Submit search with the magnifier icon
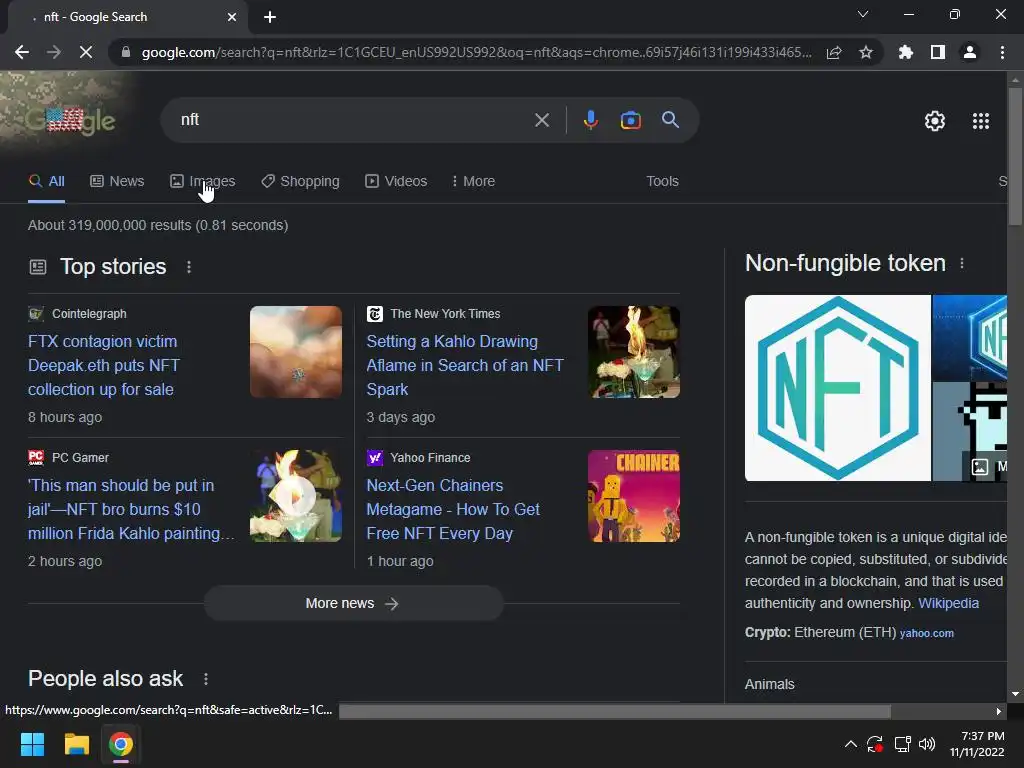1024x768 pixels. click(670, 120)
